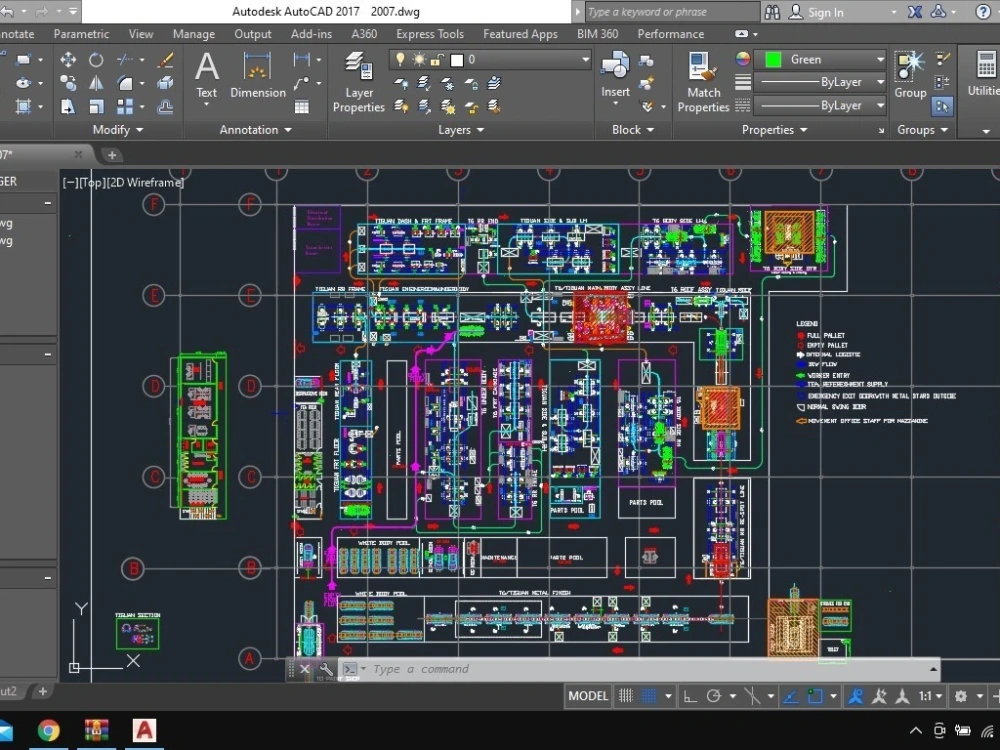The width and height of the screenshot is (1000, 750).
Task: Click the MODEL space button
Action: pyautogui.click(x=588, y=696)
